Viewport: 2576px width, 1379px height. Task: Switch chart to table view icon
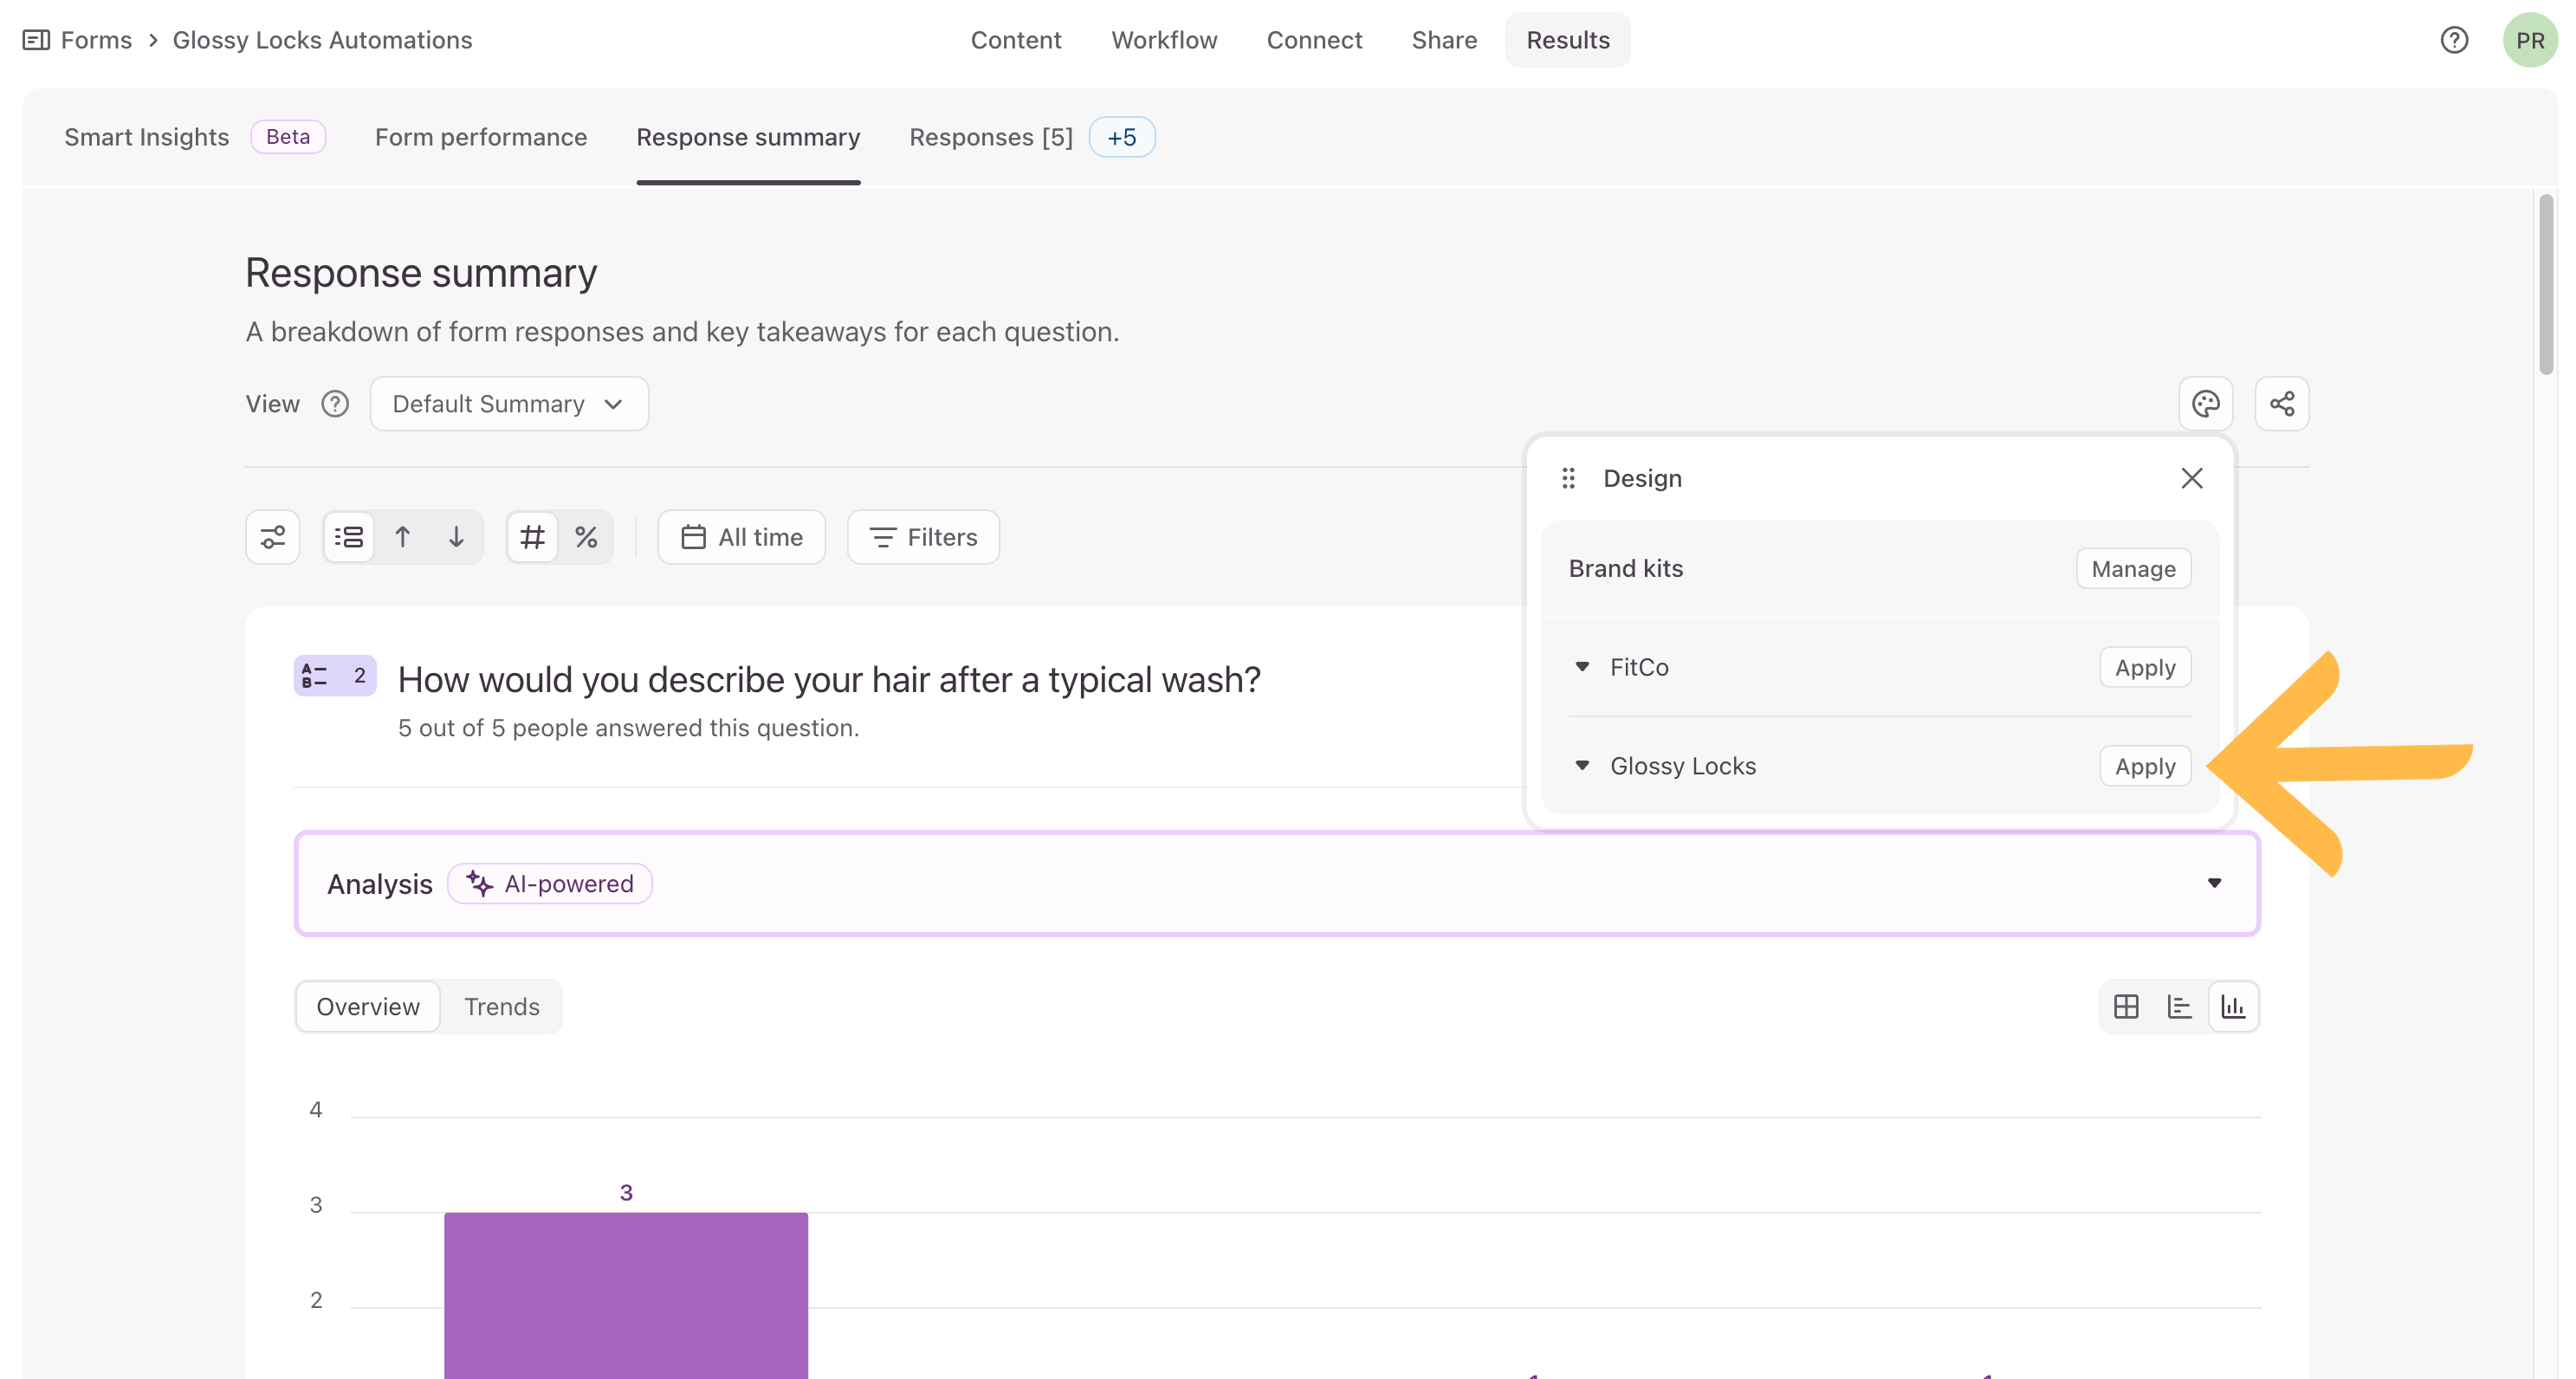(2126, 1006)
